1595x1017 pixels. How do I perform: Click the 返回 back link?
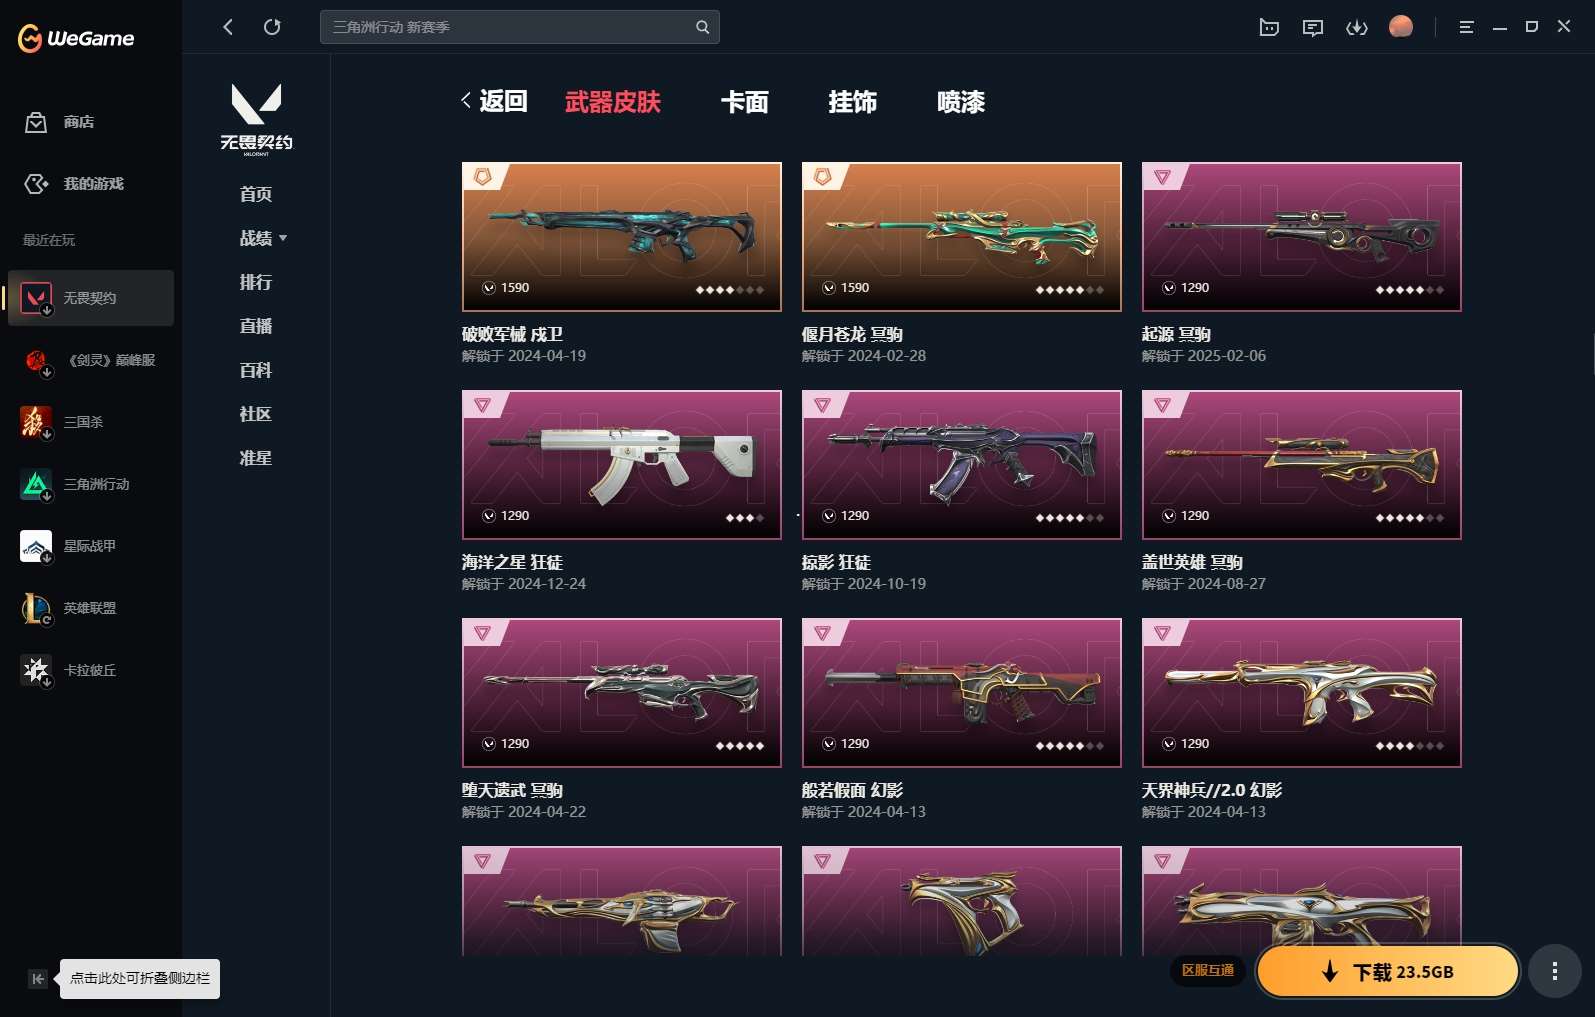tap(494, 101)
